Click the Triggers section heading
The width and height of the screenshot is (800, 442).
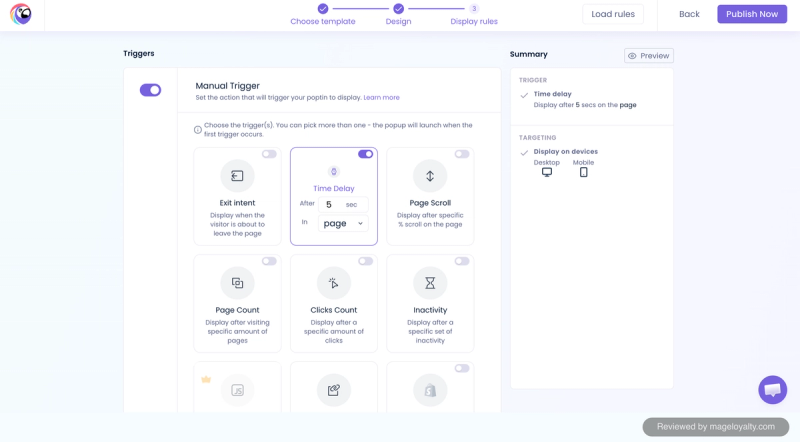[x=139, y=53]
